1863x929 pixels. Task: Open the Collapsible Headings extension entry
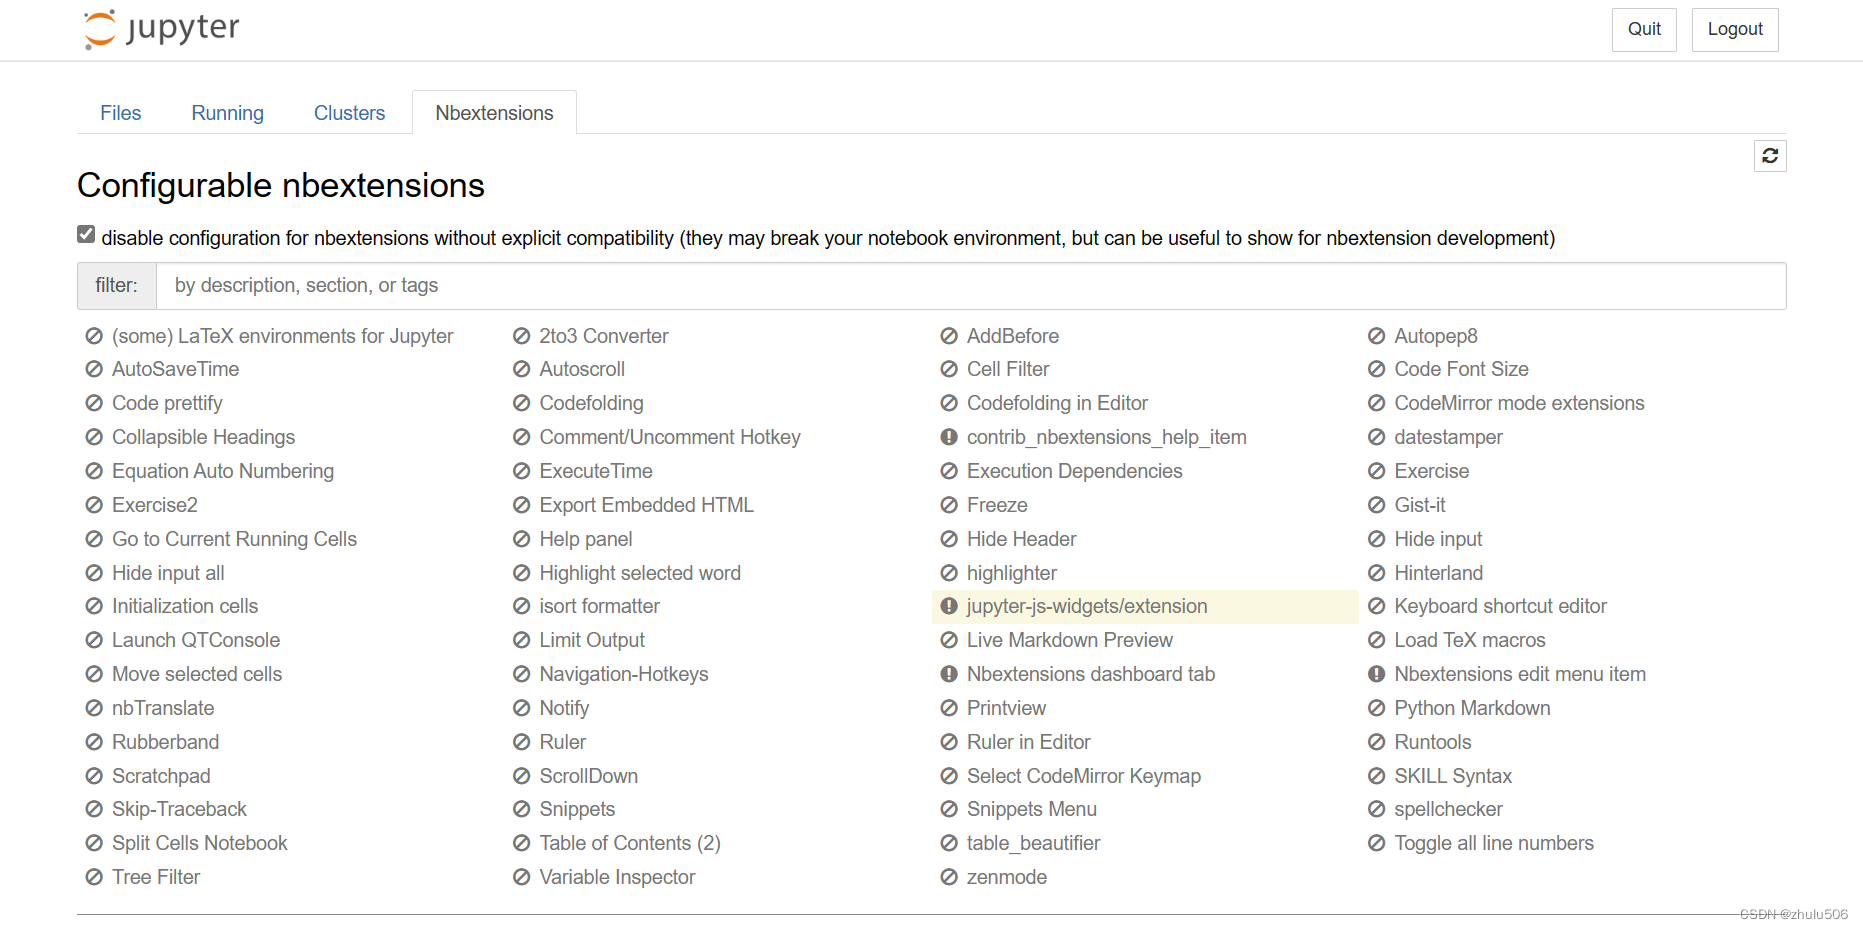coord(203,437)
